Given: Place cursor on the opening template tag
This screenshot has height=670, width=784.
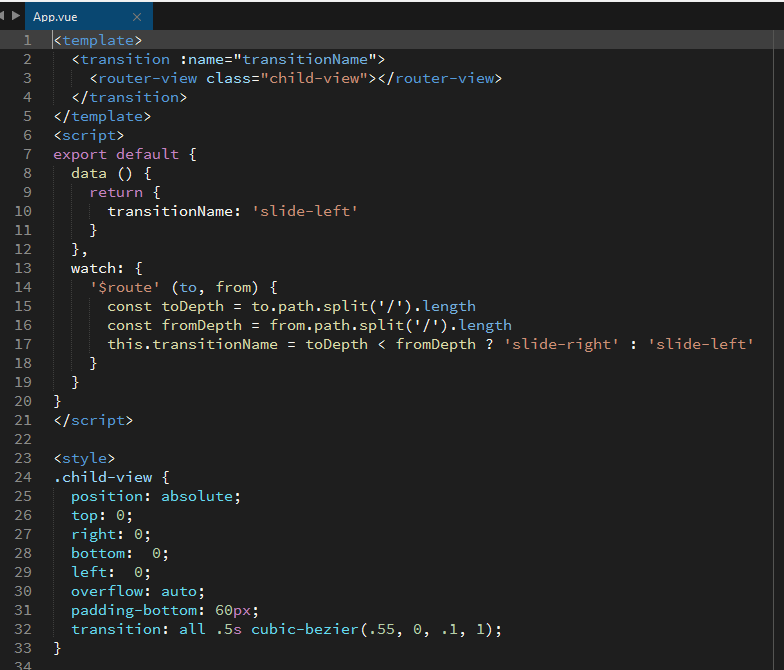Looking at the screenshot, I should pos(98,41).
